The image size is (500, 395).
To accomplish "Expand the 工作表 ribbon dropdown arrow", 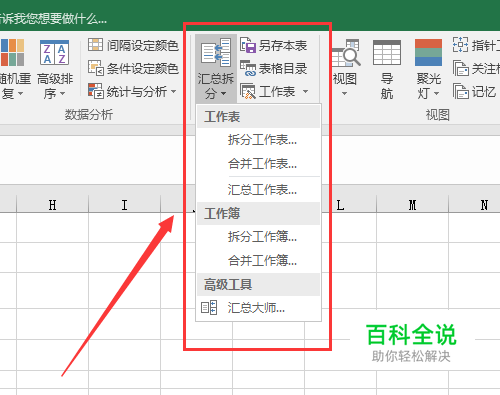I will [x=305, y=91].
